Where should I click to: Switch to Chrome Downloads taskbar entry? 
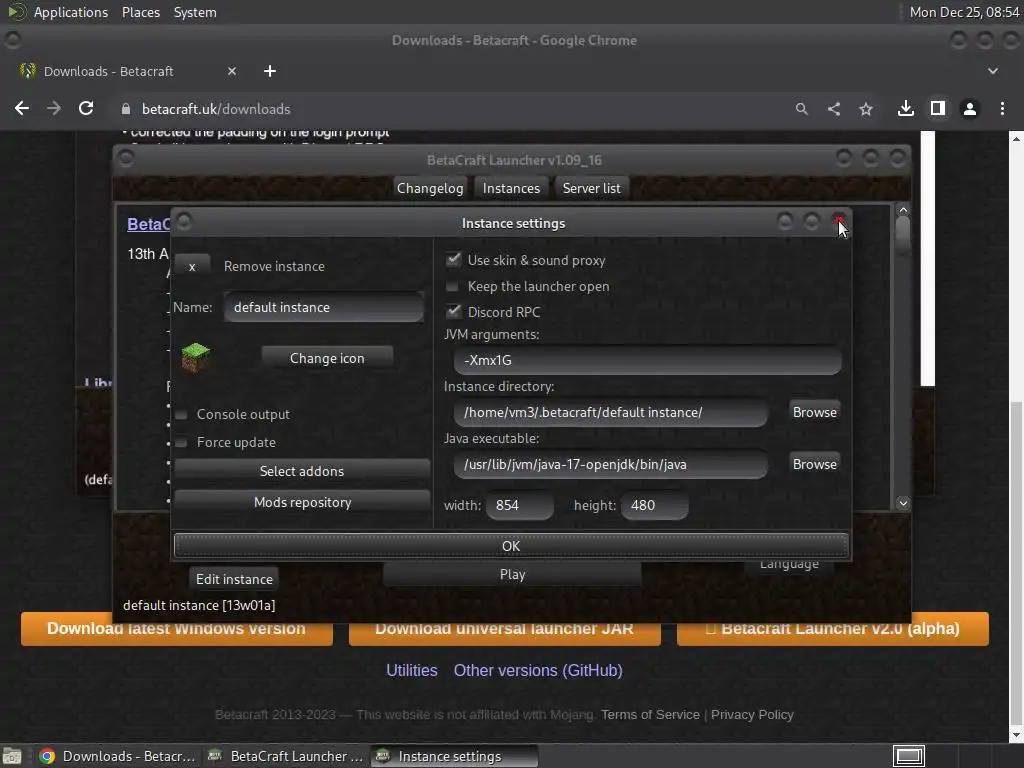(118, 756)
